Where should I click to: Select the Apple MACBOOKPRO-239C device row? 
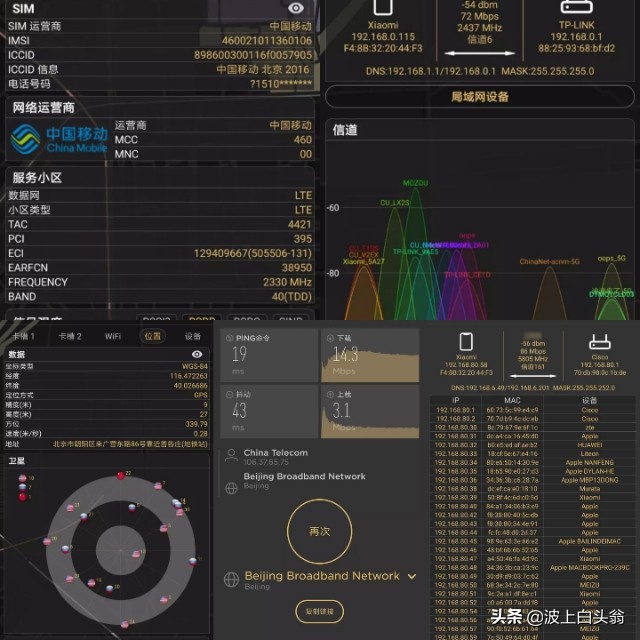tap(533, 567)
